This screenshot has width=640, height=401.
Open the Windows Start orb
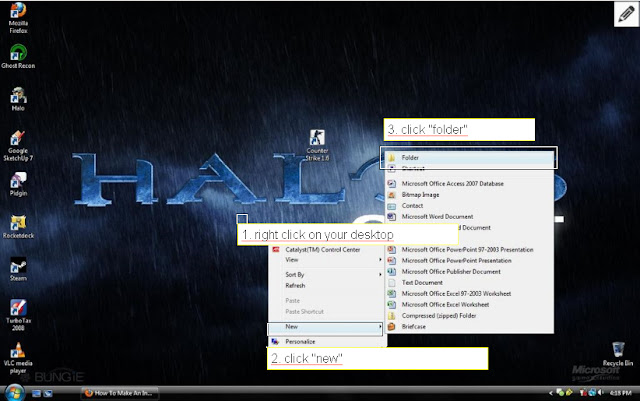[15, 393]
